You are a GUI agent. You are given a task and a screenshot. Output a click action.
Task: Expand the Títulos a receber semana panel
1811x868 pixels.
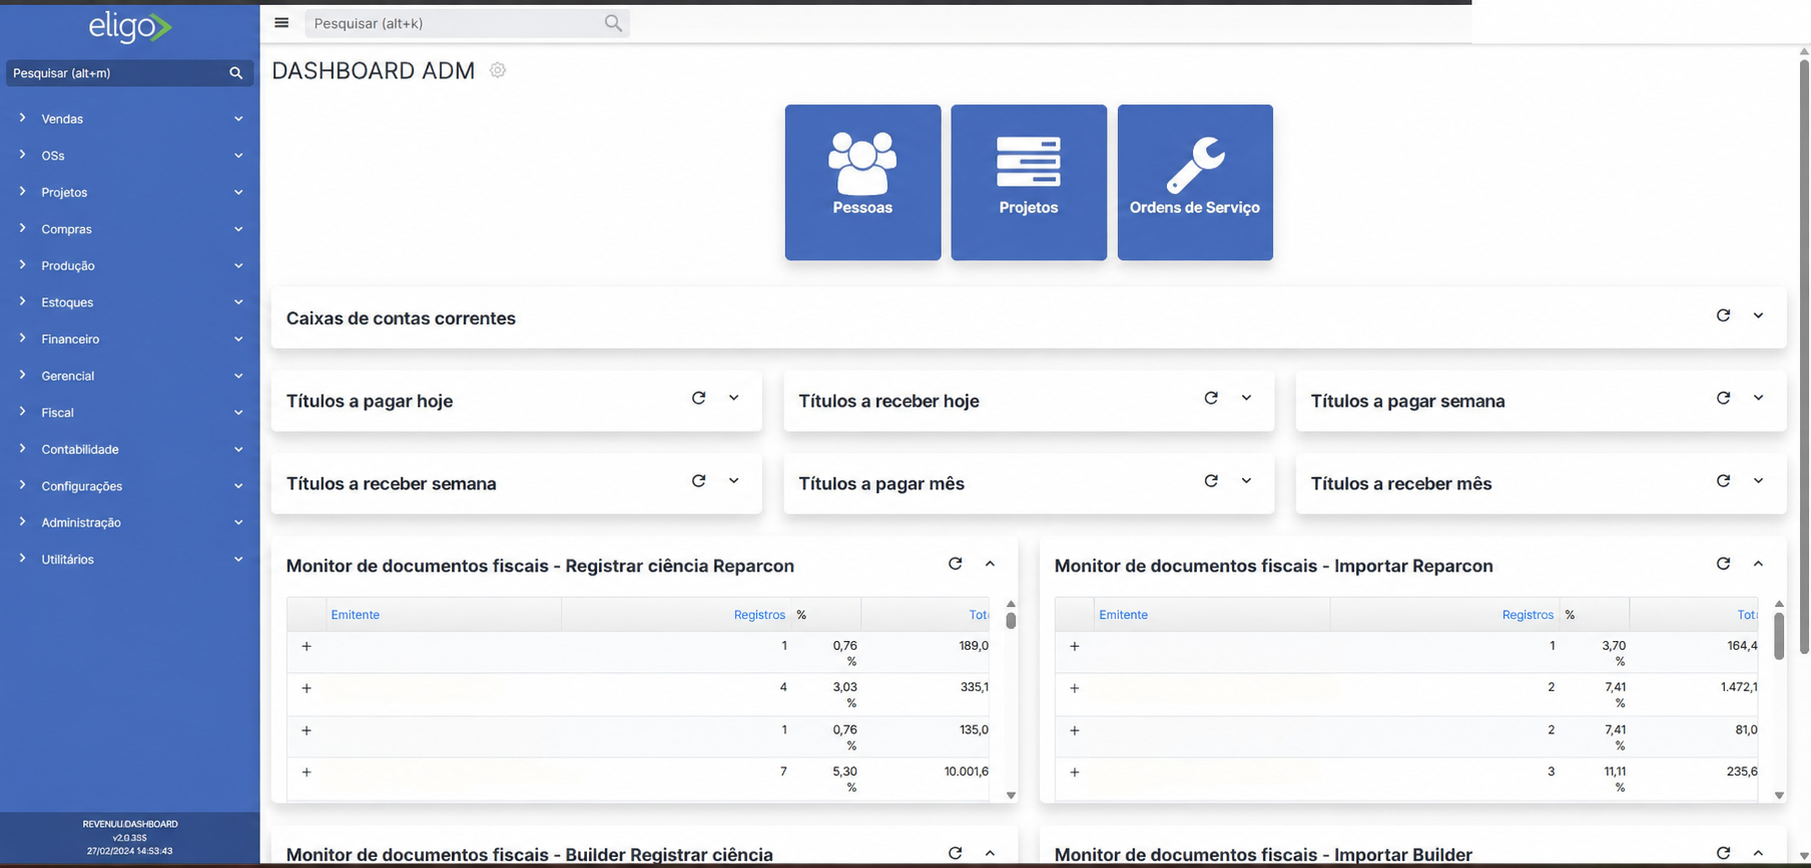[x=734, y=481]
